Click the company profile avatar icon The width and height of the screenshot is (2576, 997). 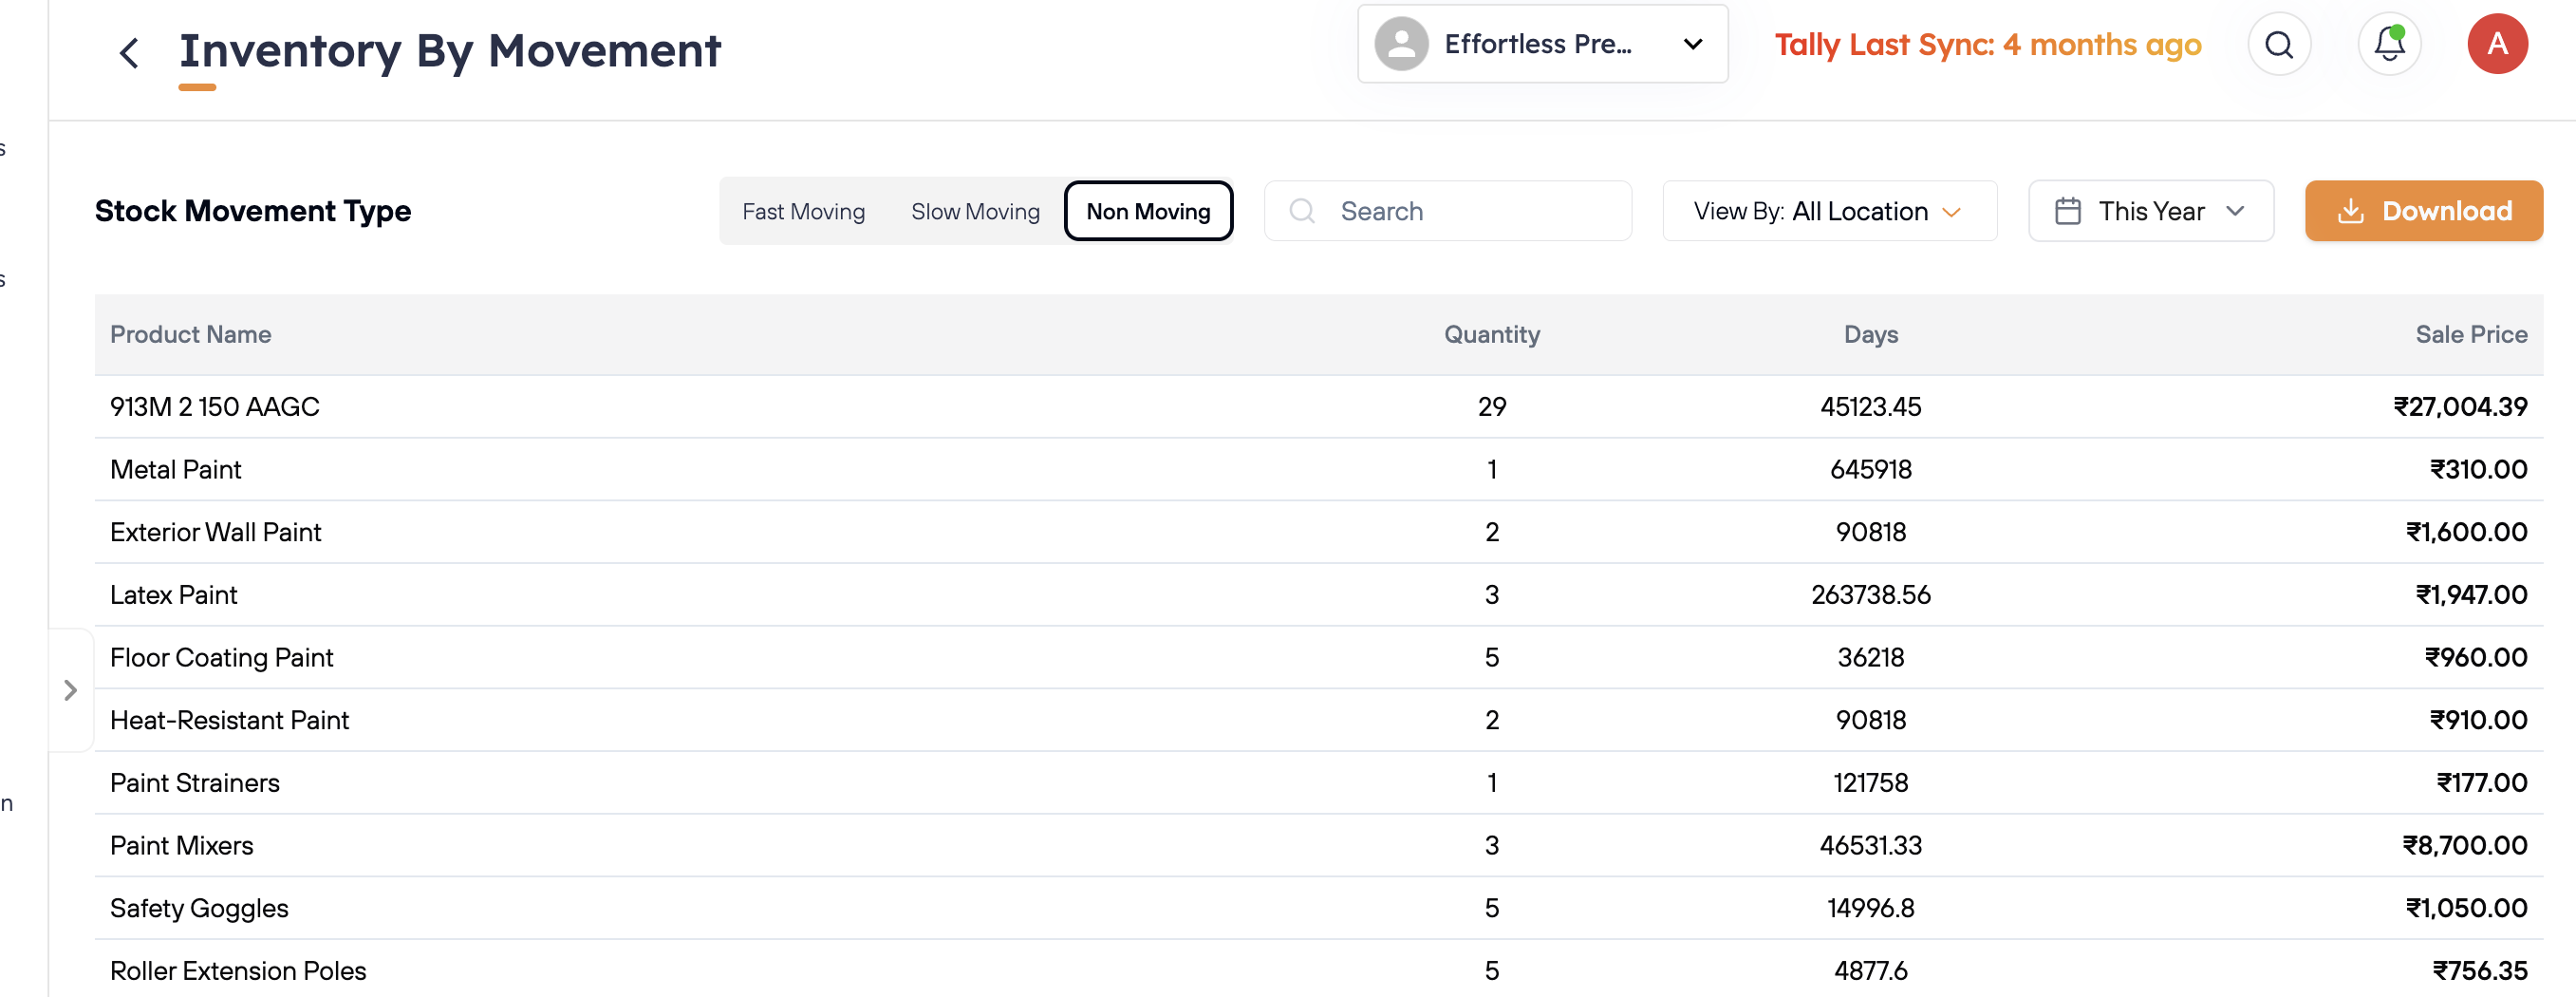[1401, 45]
